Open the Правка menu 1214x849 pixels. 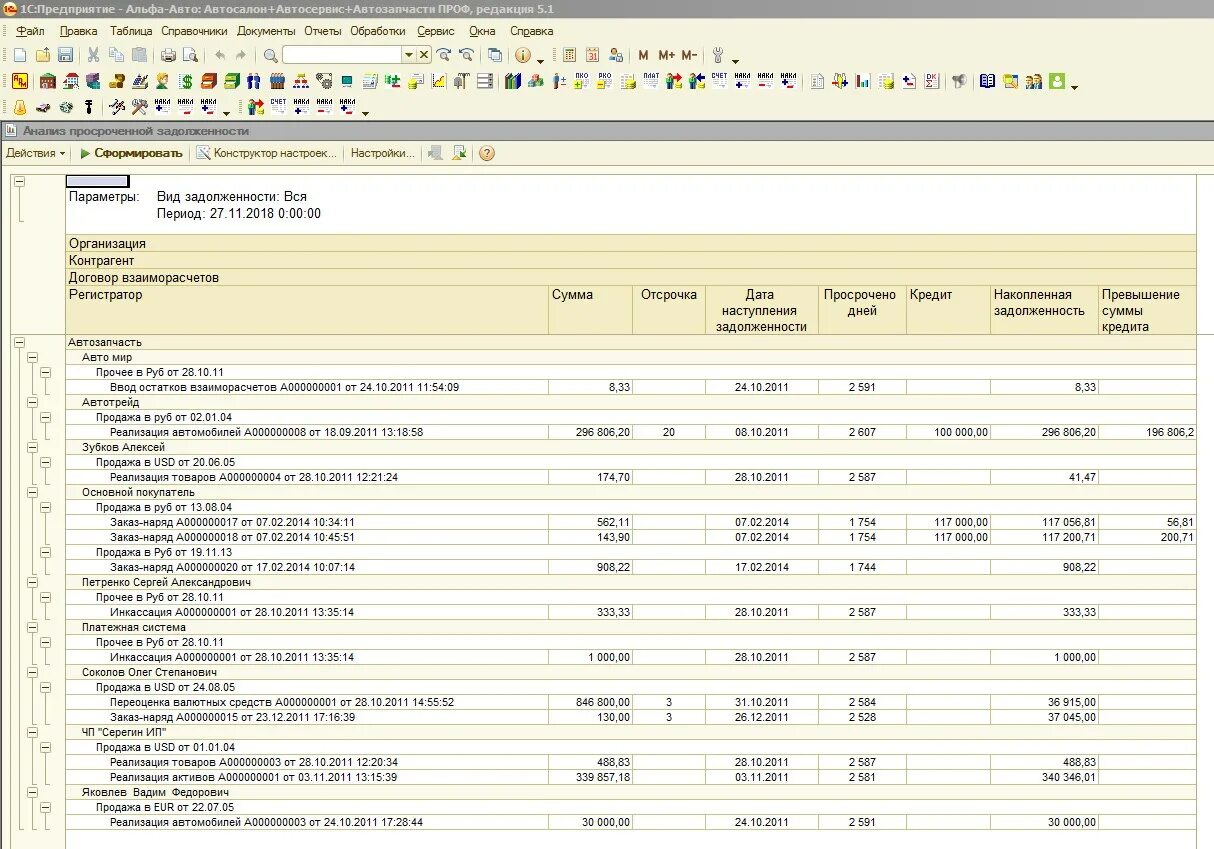tap(79, 31)
